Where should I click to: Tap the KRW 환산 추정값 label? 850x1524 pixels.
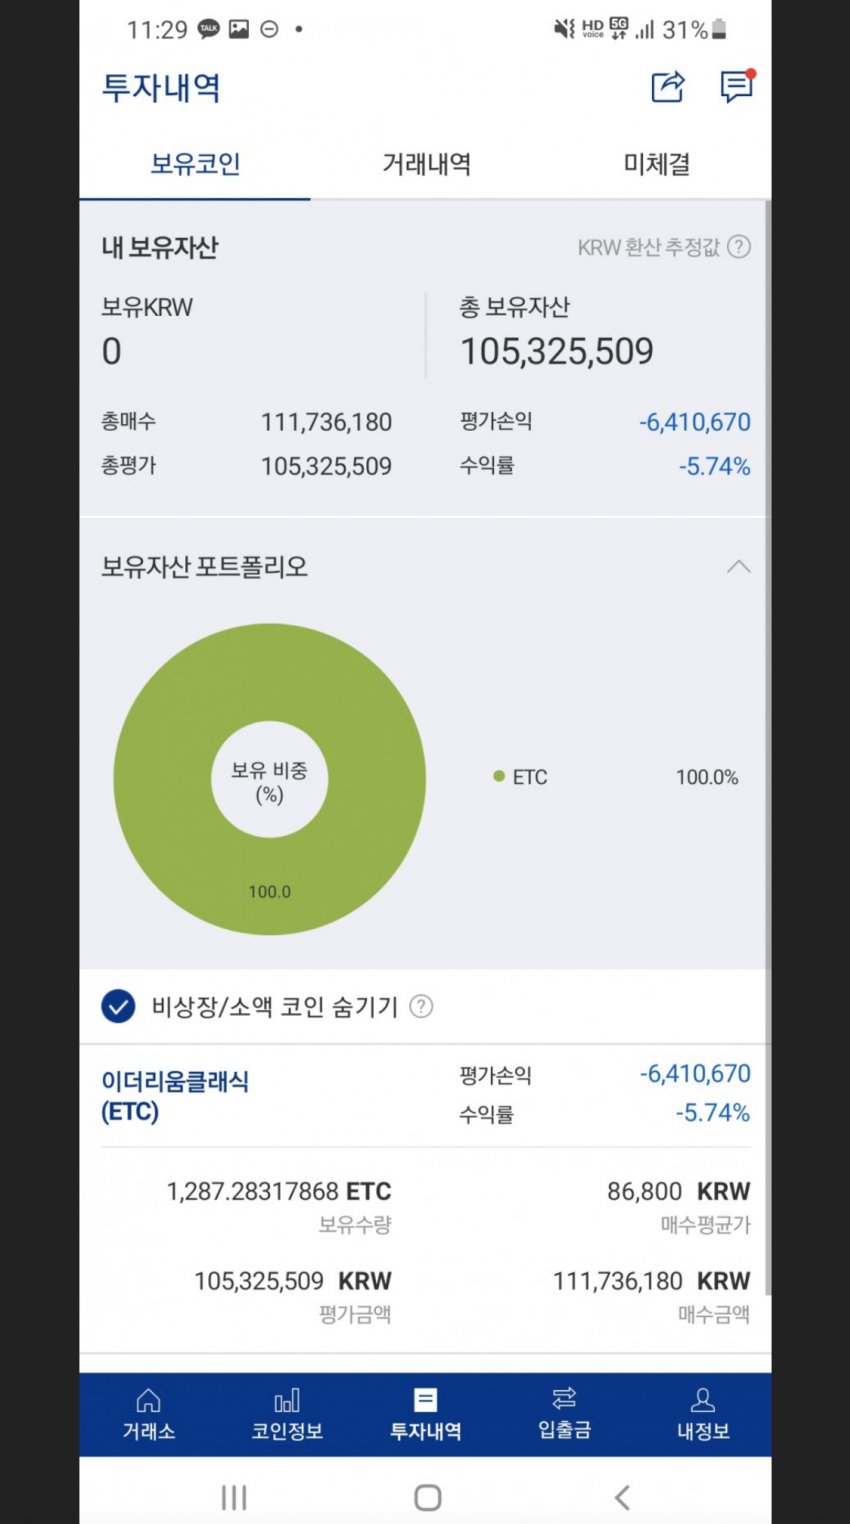point(648,247)
